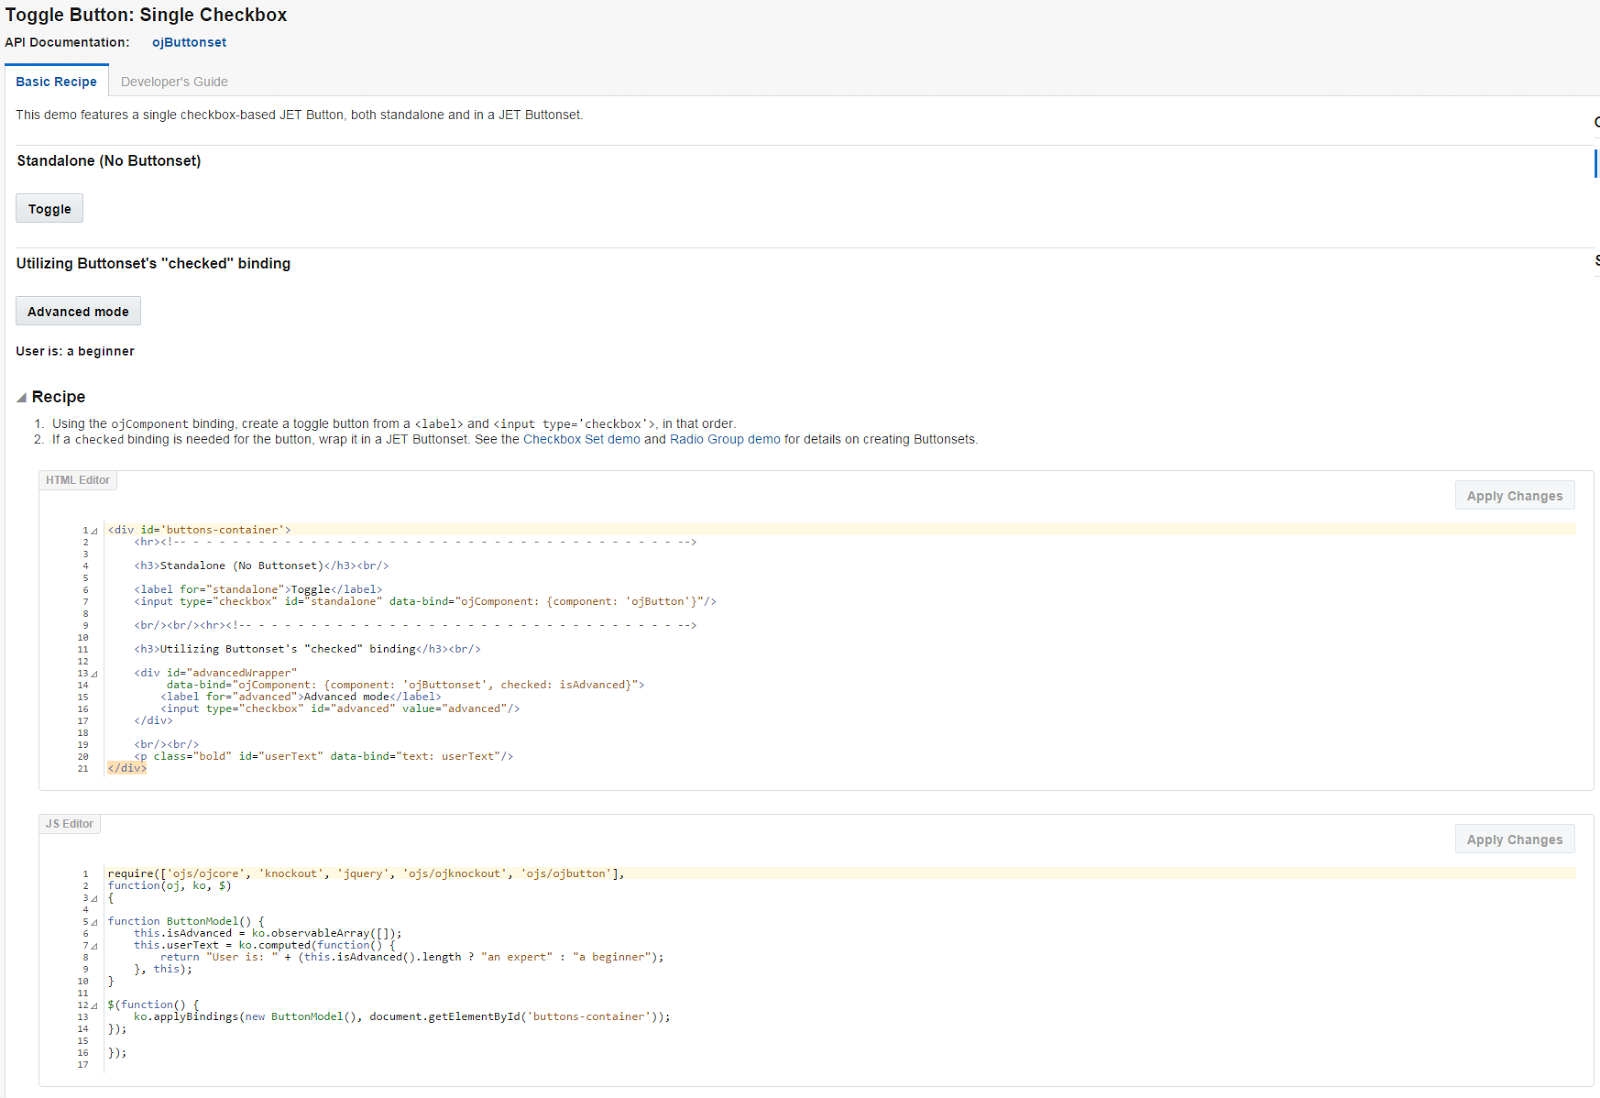Fold the $(function() block at JS line 12
The image size is (1600, 1098).
pyautogui.click(x=94, y=1006)
